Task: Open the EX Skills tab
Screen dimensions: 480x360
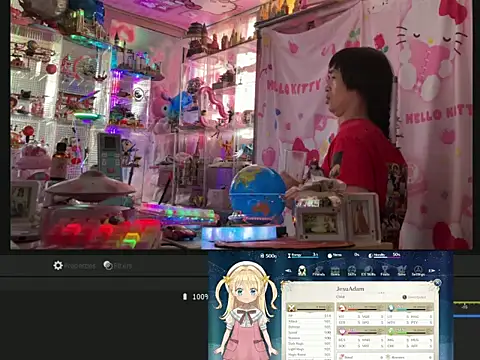Action: coord(368,271)
